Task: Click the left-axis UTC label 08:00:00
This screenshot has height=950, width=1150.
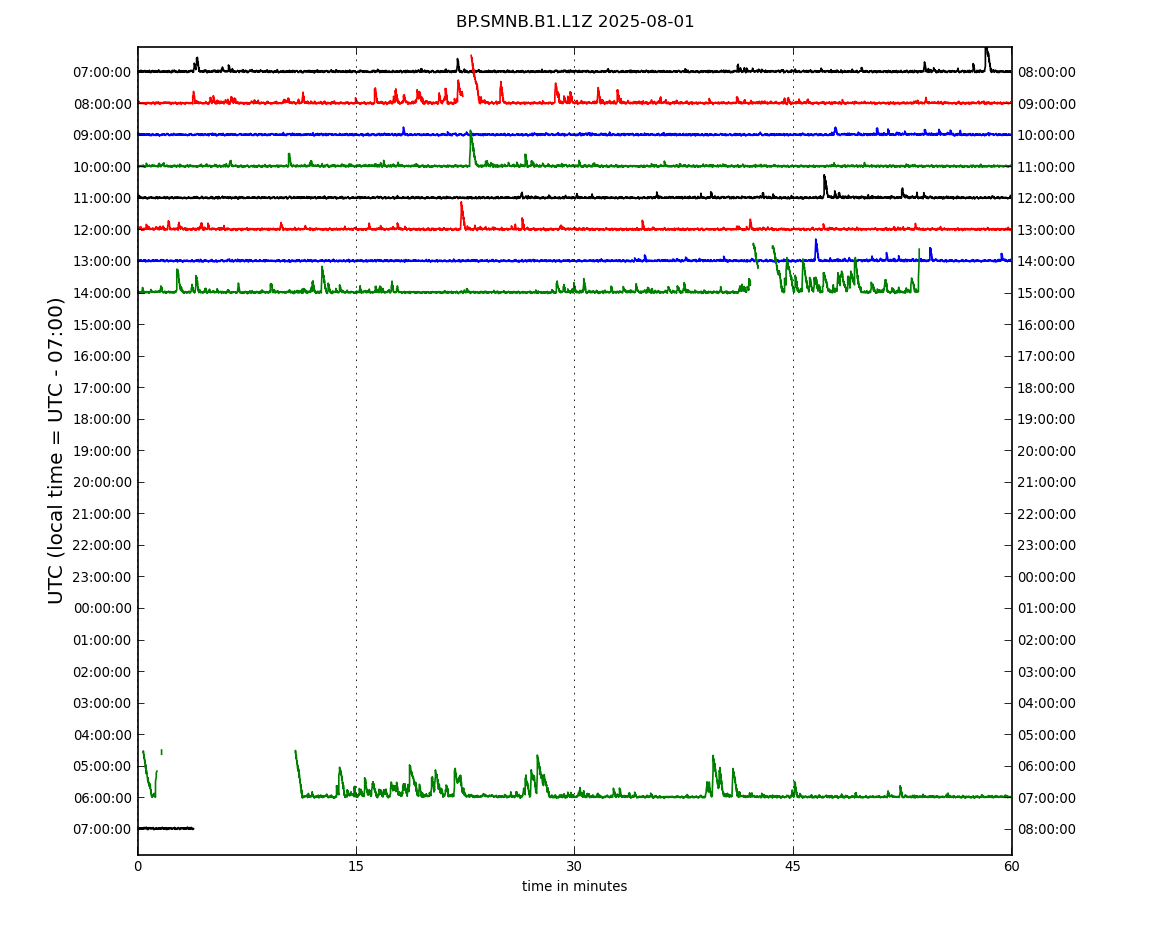Action: [x=102, y=104]
